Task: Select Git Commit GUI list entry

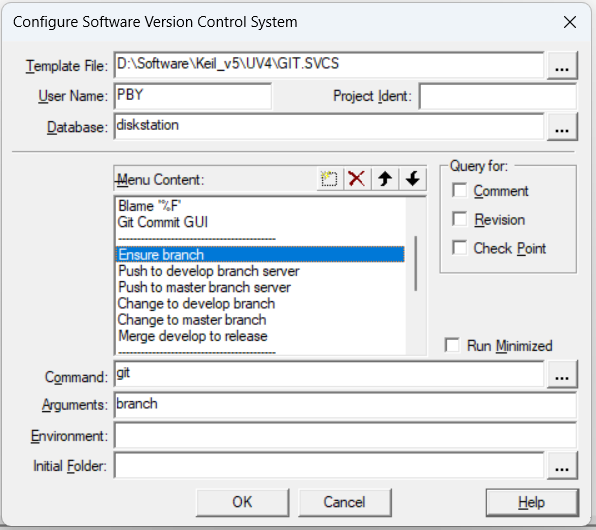Action: 260,222
